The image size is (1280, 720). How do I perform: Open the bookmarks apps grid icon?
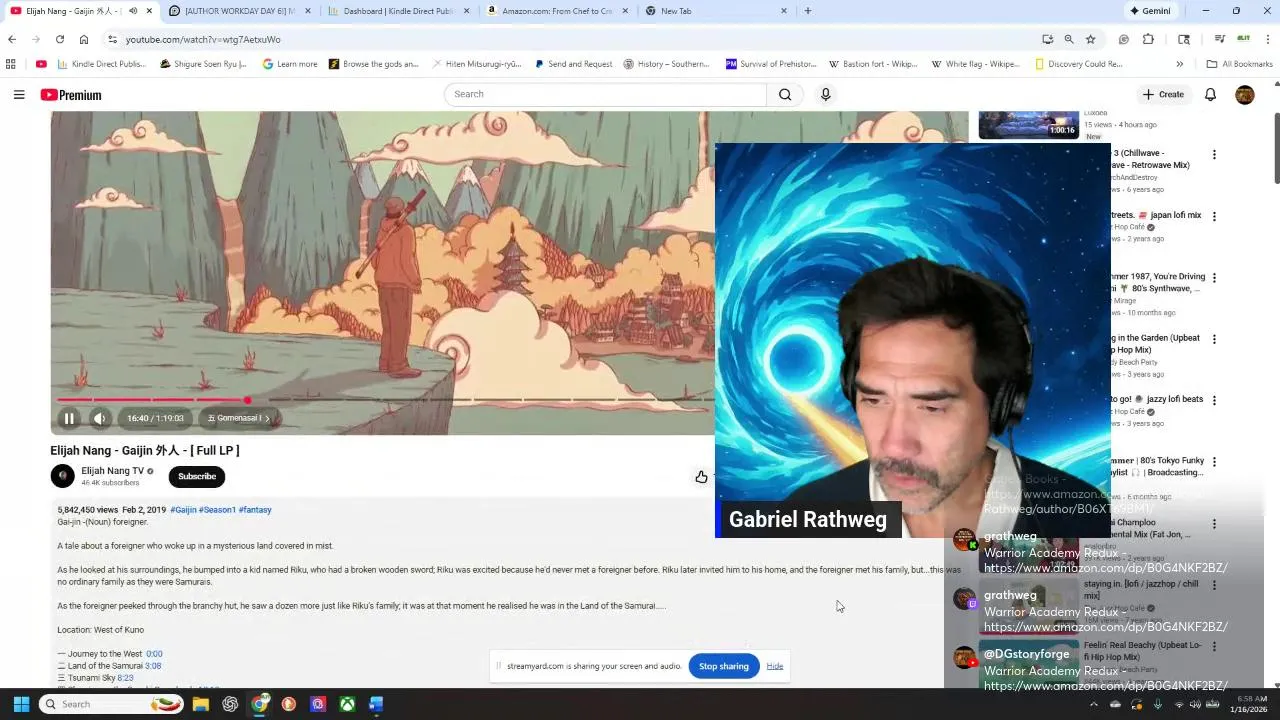(11, 64)
